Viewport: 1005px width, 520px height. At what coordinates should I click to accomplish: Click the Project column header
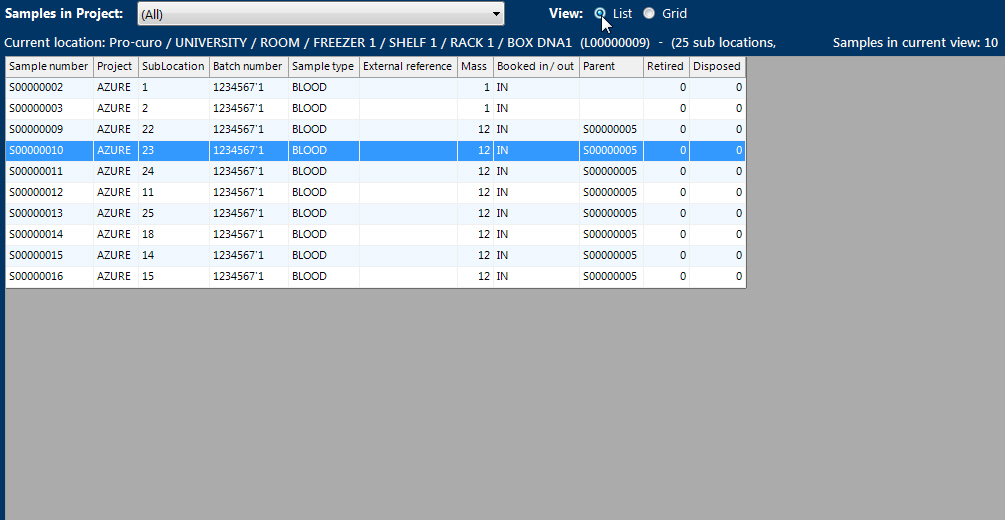point(115,67)
